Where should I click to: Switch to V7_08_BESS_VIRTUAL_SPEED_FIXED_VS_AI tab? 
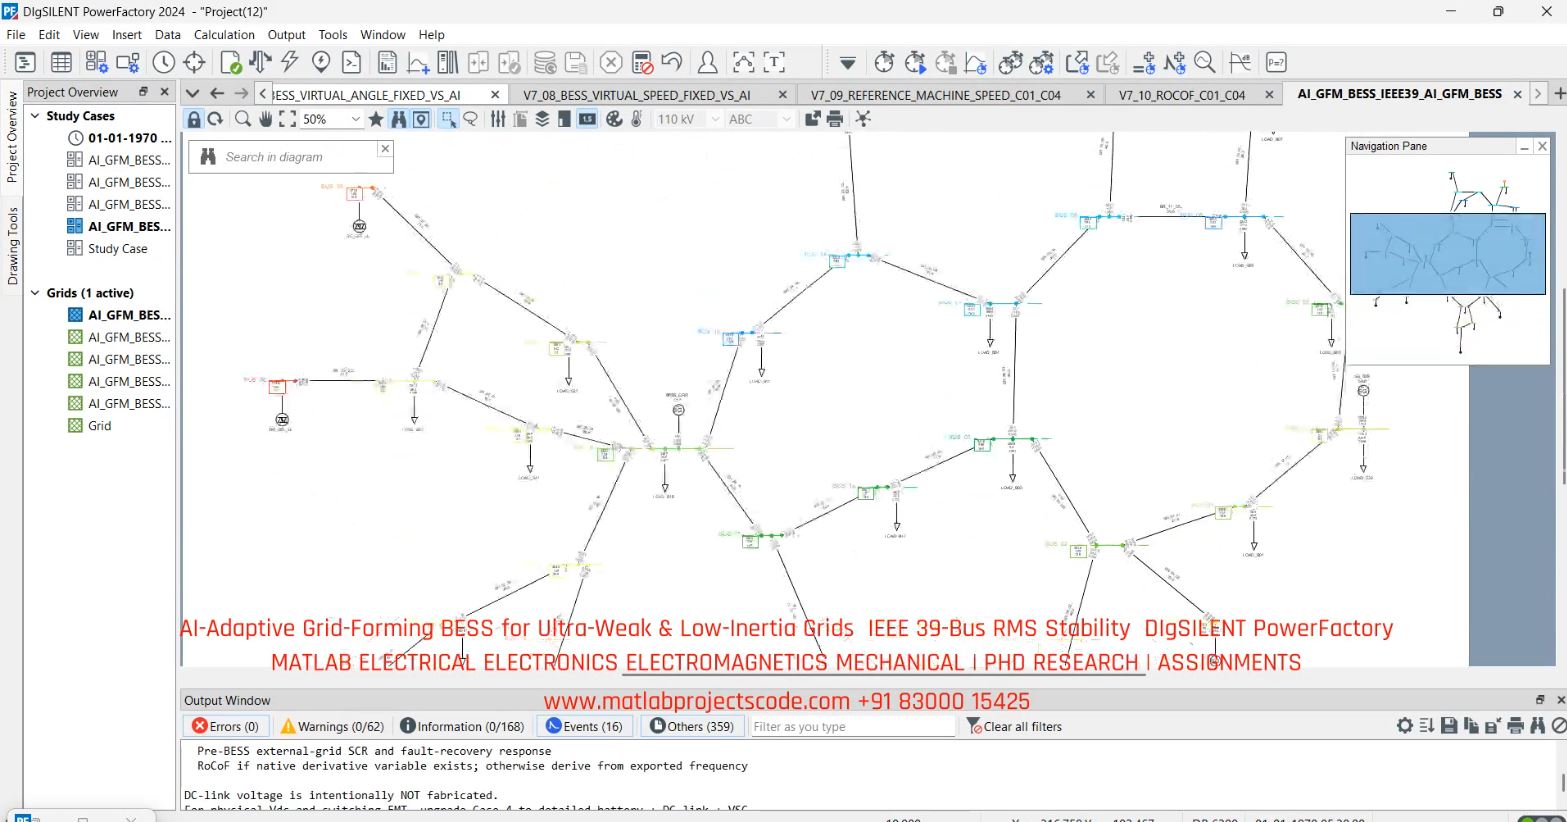[x=637, y=95]
